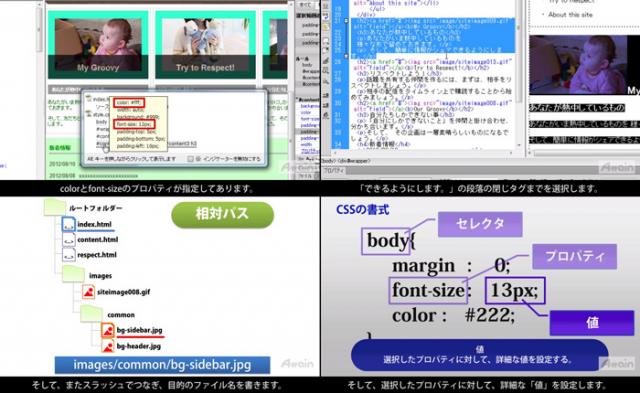Click the bg-header.jpg image file icon
Image resolution: width=640 pixels, height=393 pixels.
pyautogui.click(x=108, y=346)
